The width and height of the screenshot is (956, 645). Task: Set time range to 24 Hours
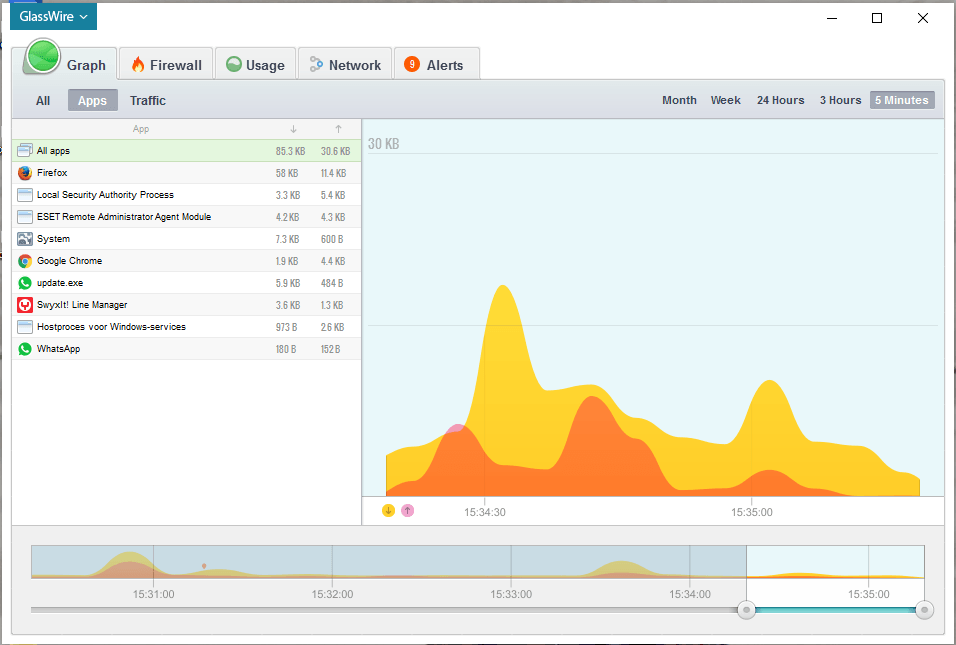[x=780, y=100]
